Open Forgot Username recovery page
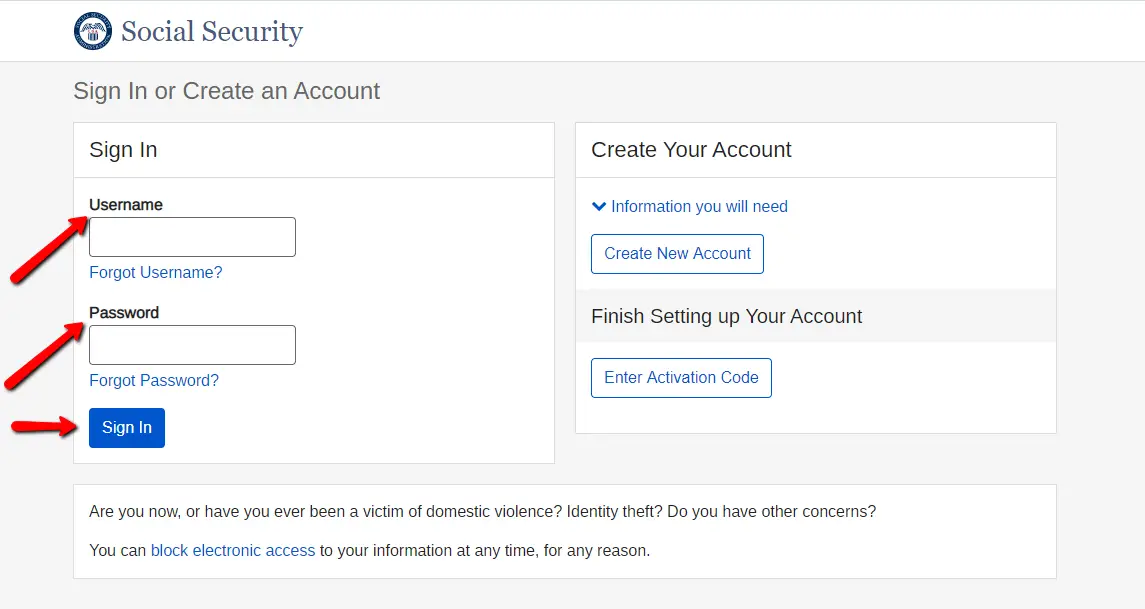This screenshot has height=609, width=1145. [x=155, y=272]
